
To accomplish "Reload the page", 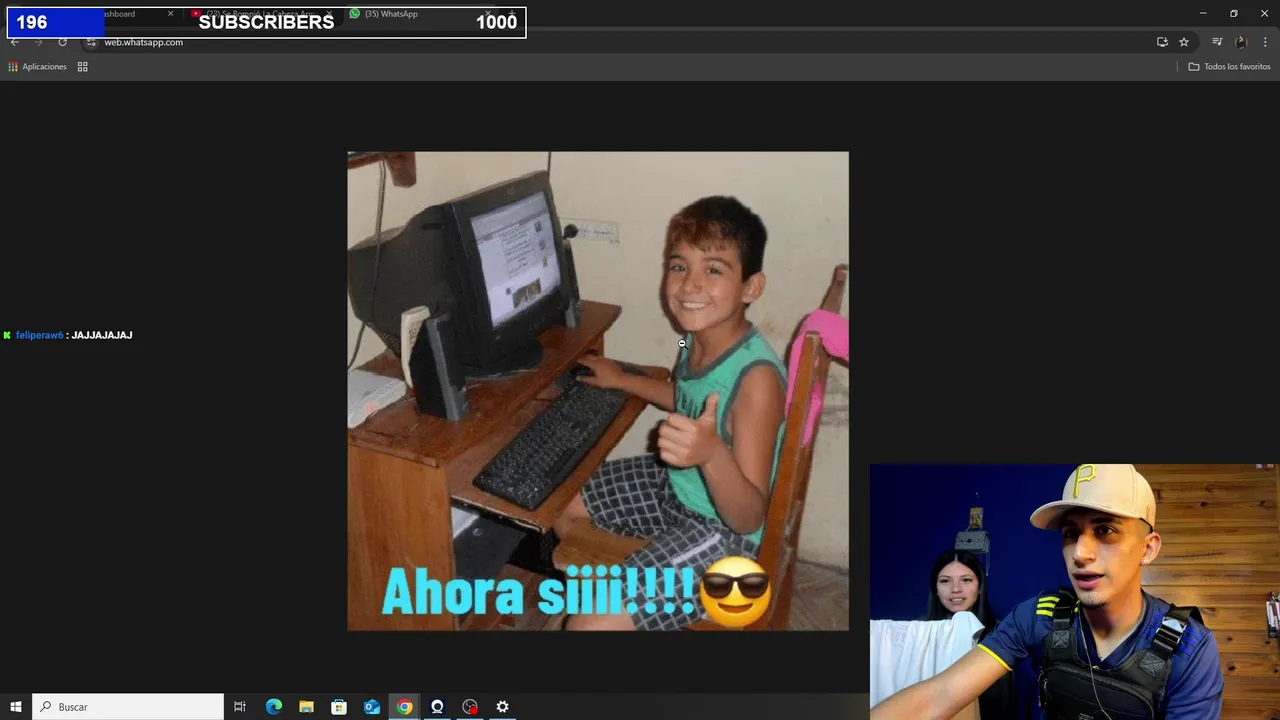I will tap(62, 42).
